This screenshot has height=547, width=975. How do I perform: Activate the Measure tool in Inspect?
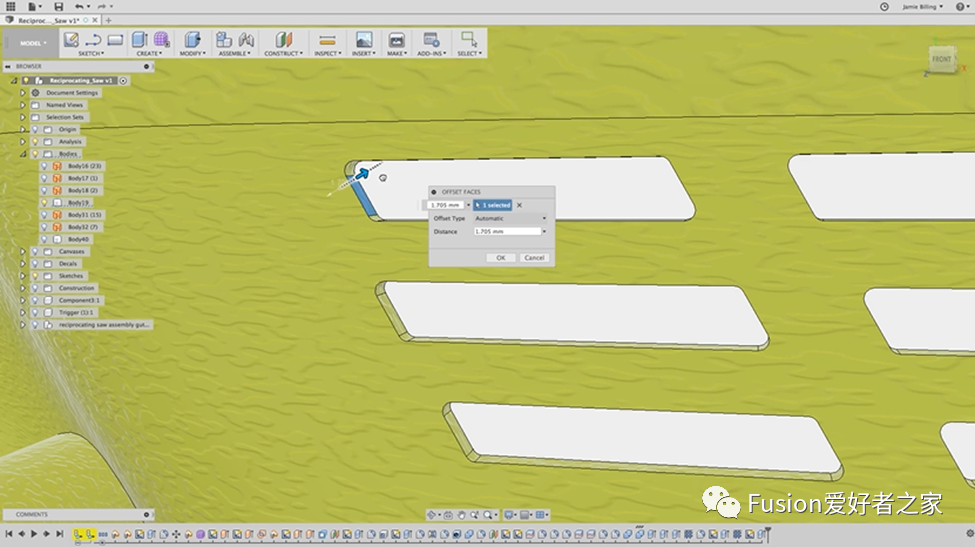(x=327, y=40)
